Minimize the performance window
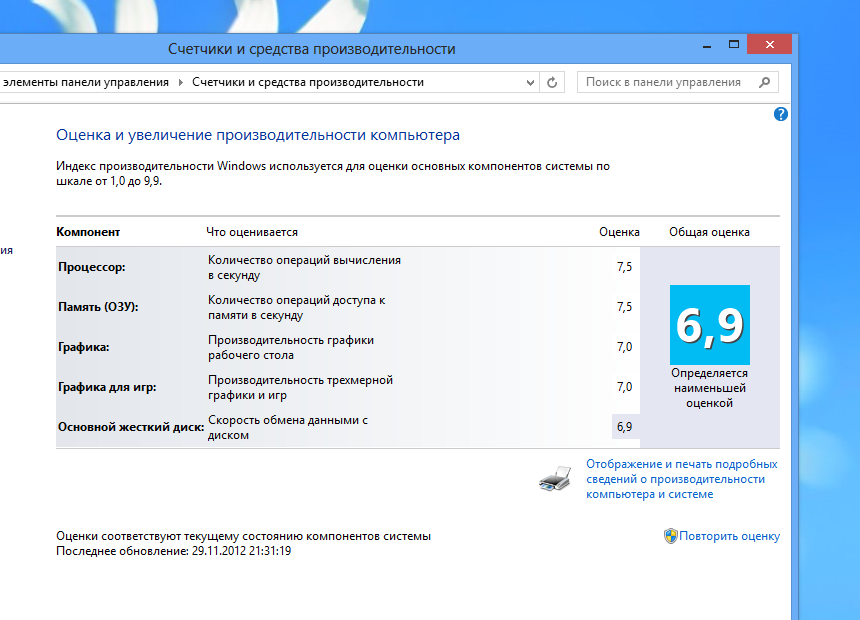Viewport: 860px width, 620px height. 707,46
